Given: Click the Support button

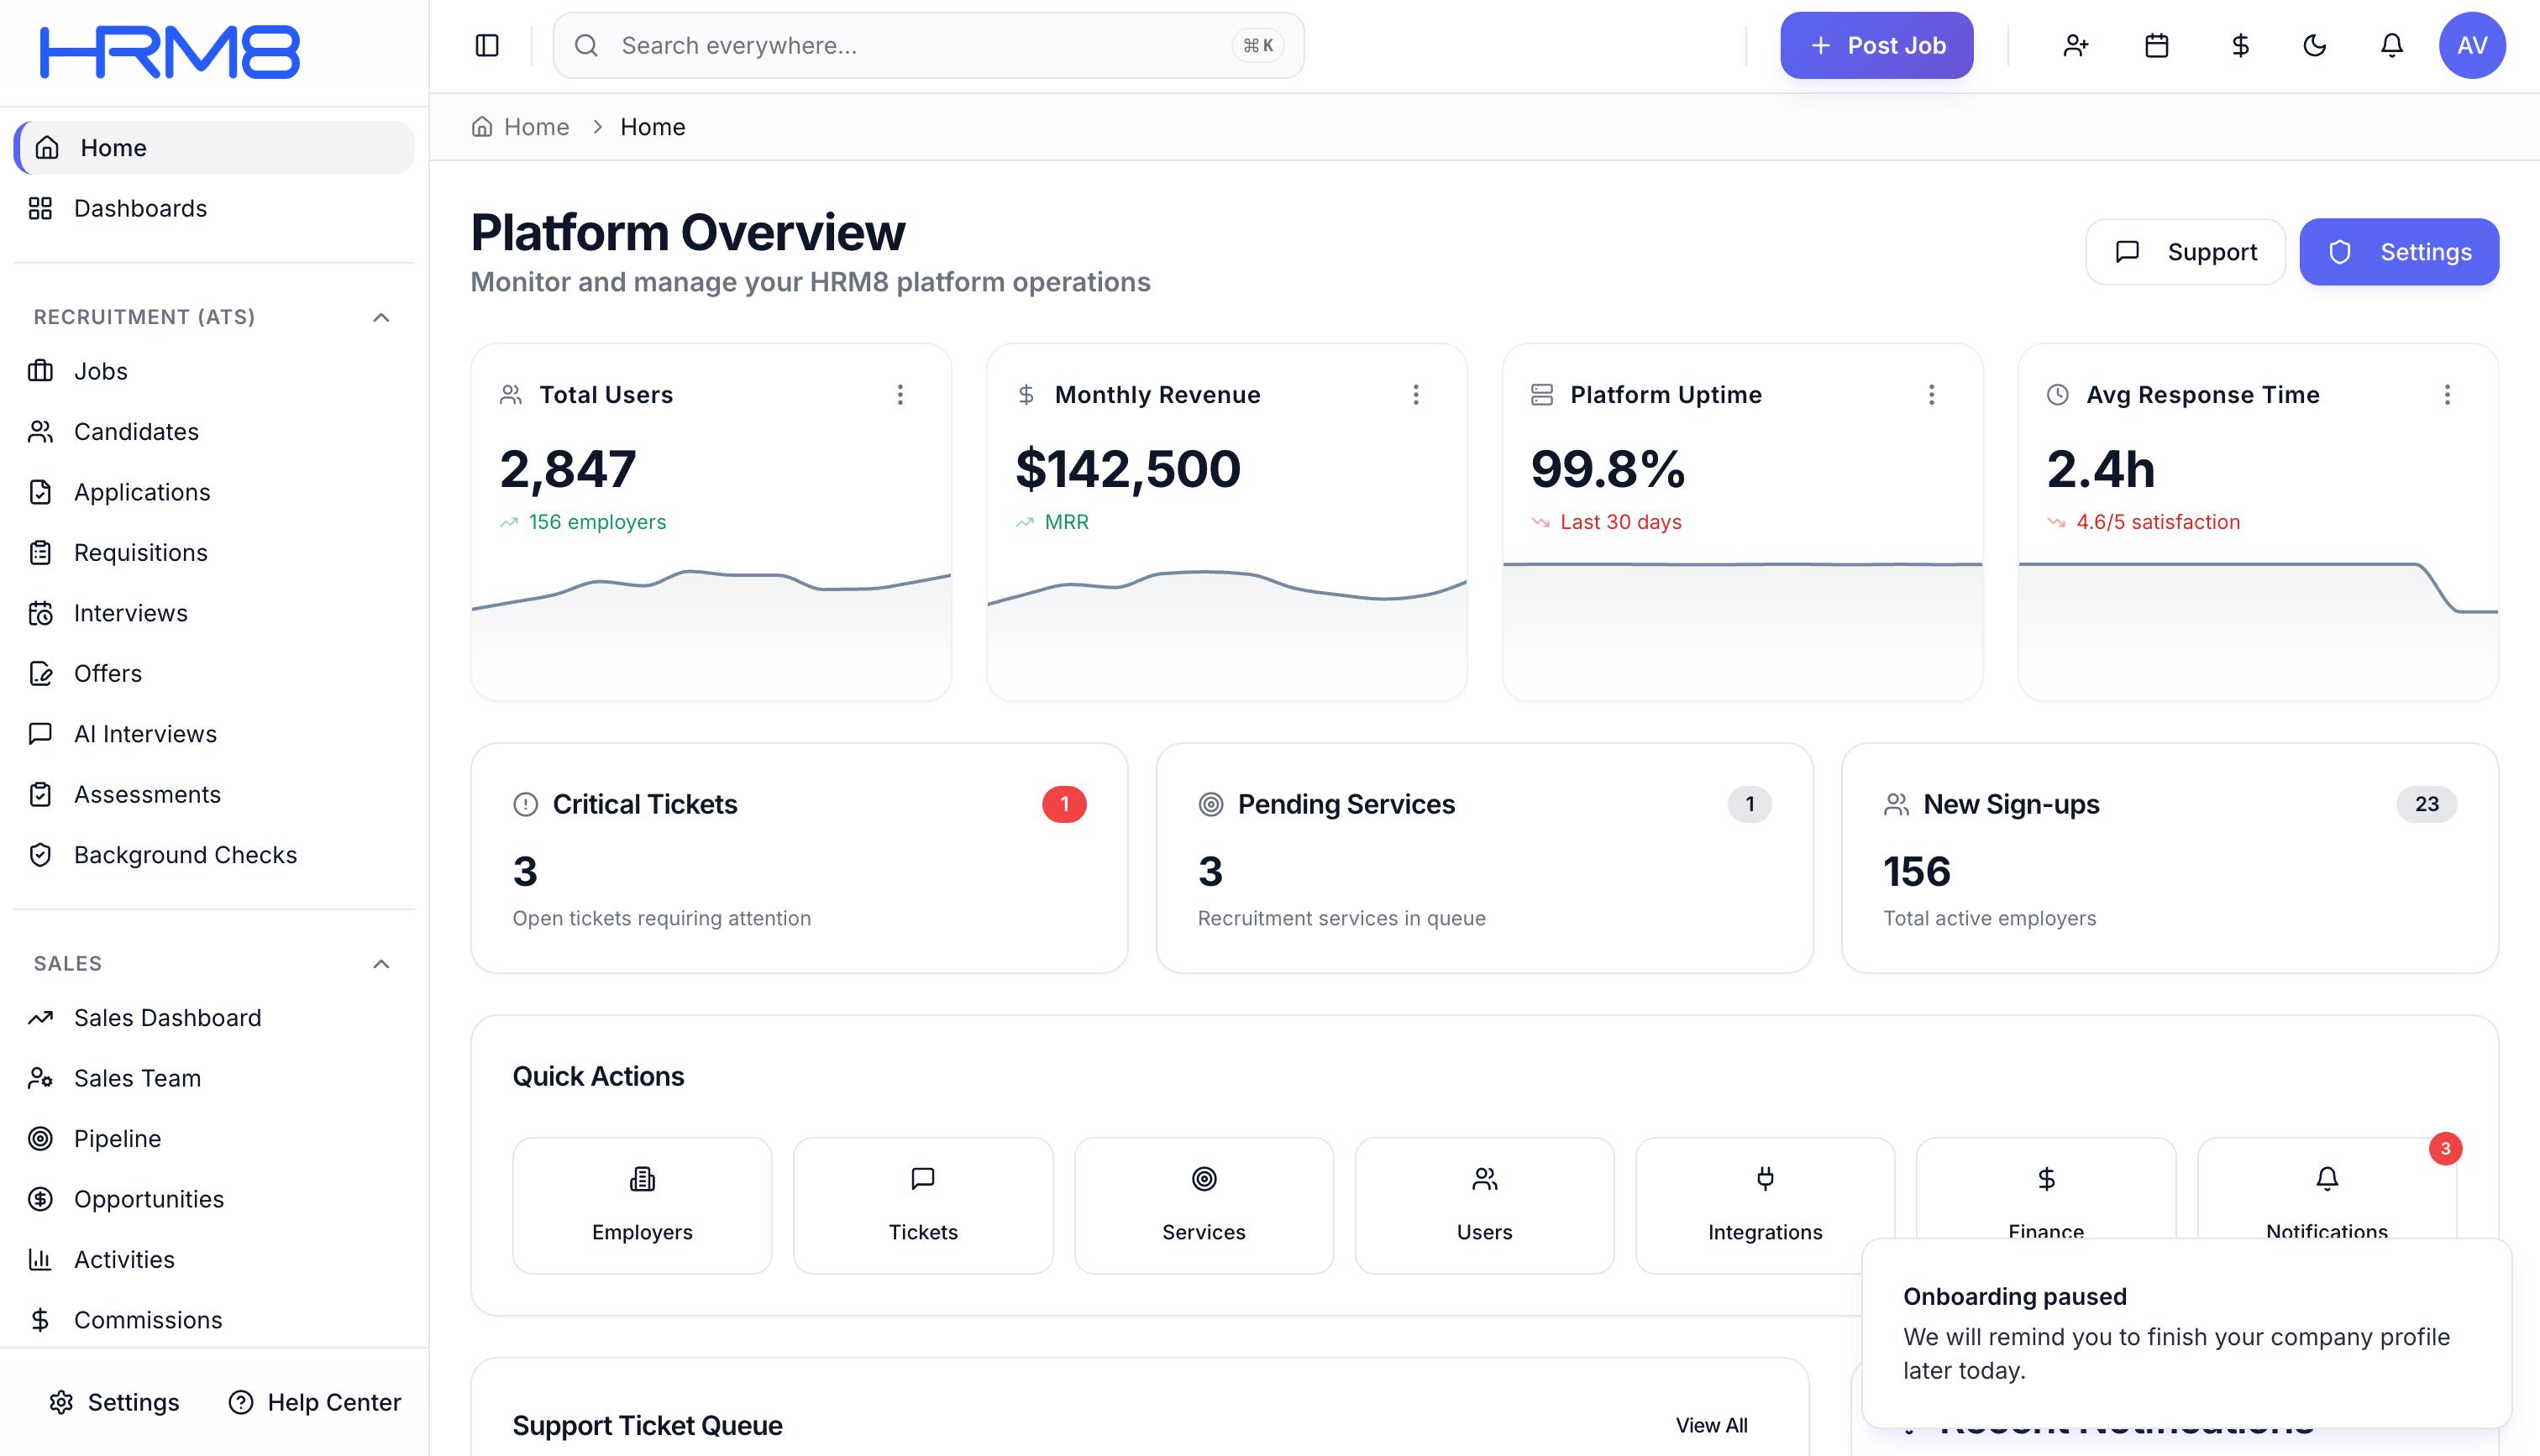Looking at the screenshot, I should (2185, 252).
